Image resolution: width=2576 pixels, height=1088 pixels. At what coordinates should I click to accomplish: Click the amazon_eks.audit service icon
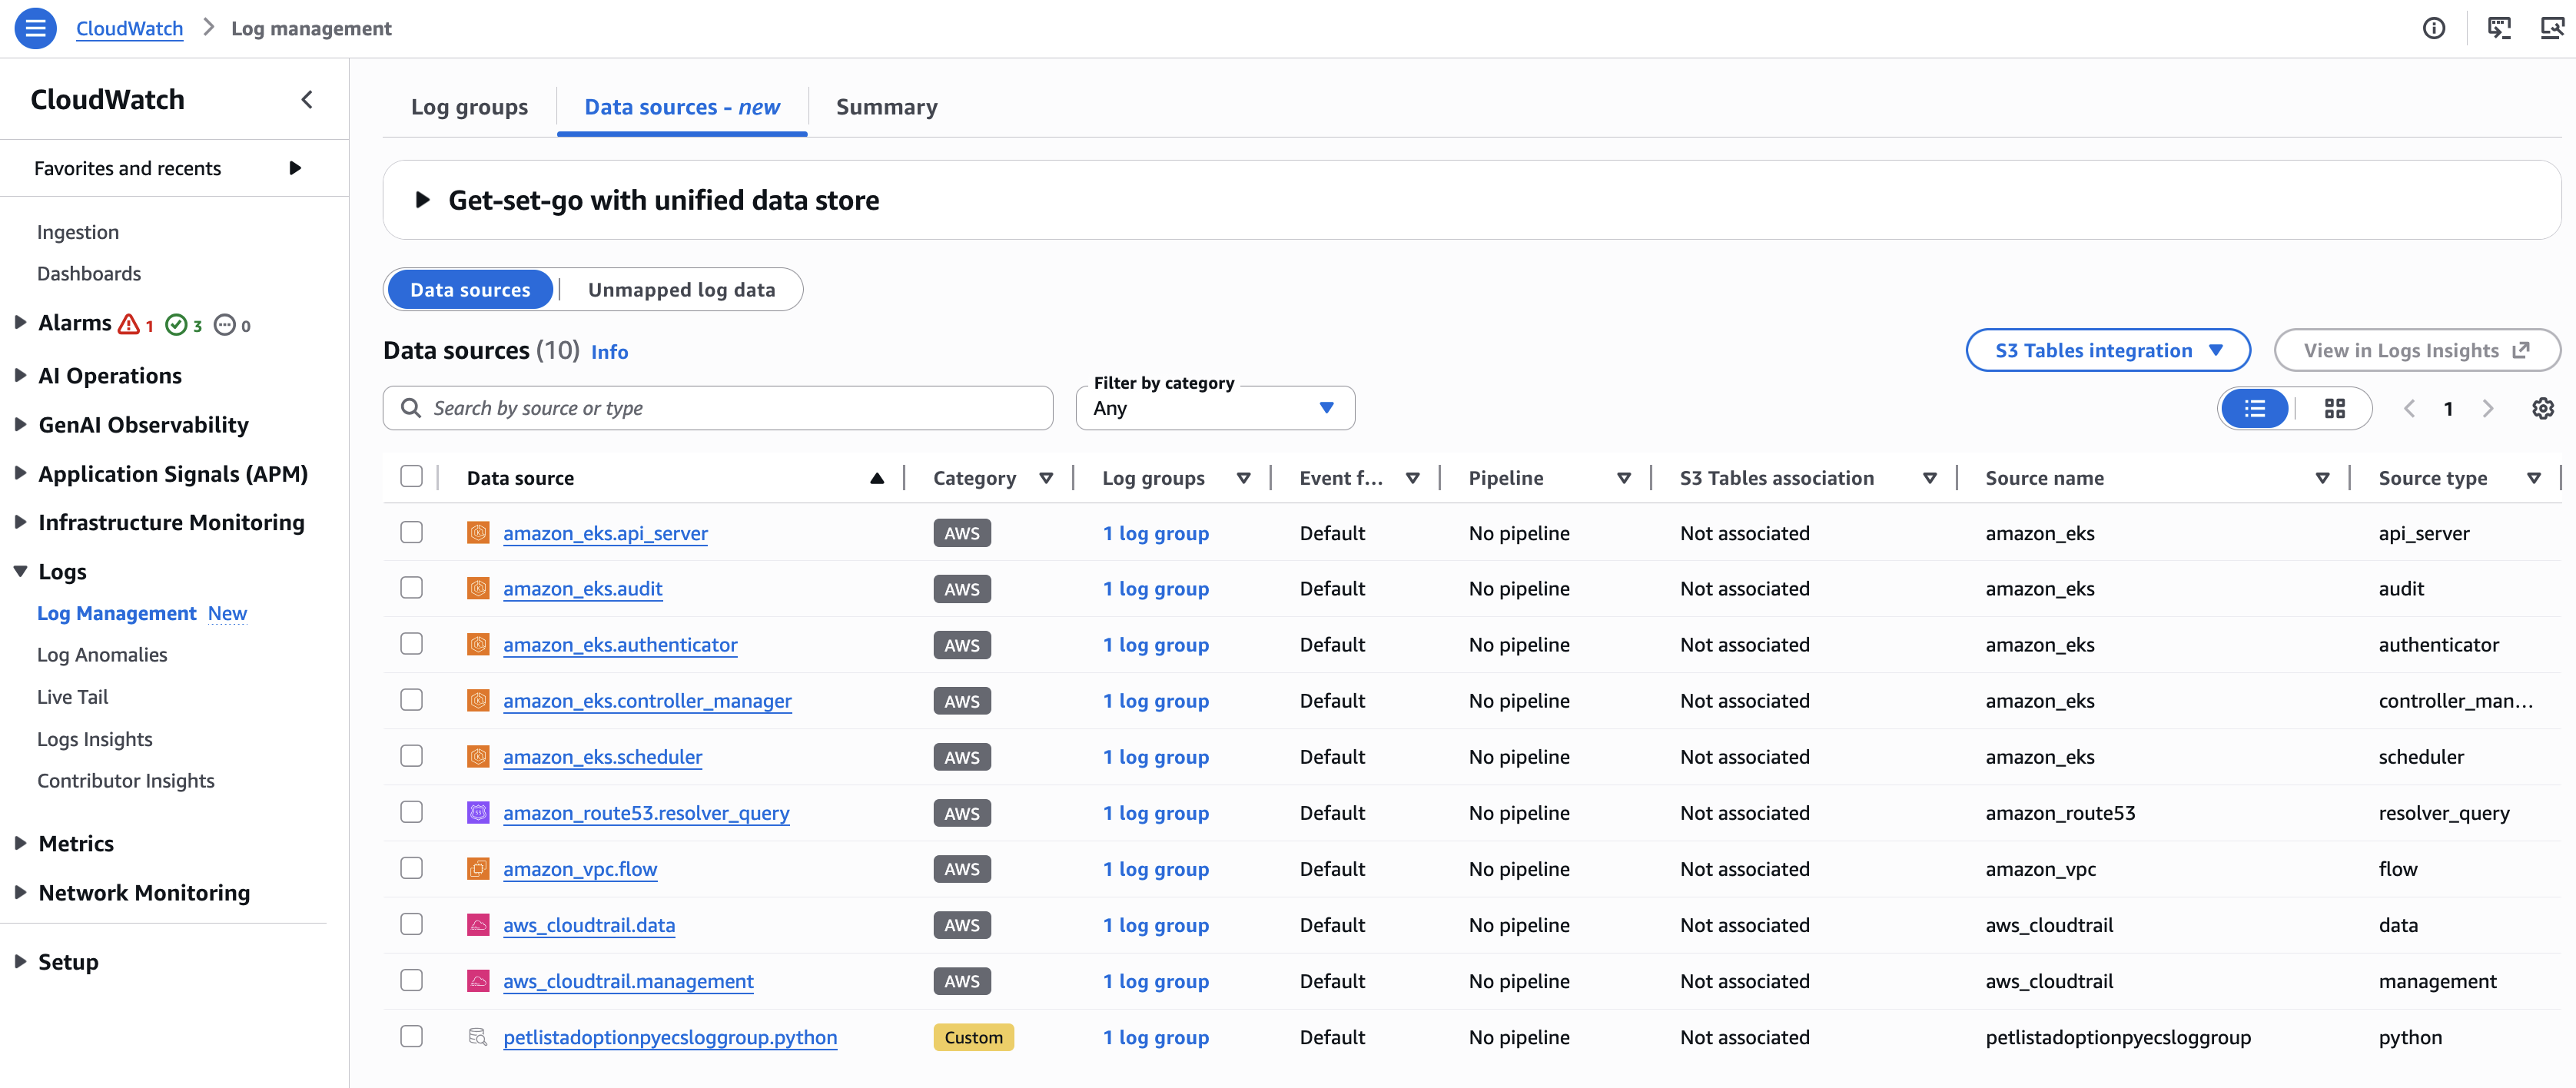pos(478,589)
